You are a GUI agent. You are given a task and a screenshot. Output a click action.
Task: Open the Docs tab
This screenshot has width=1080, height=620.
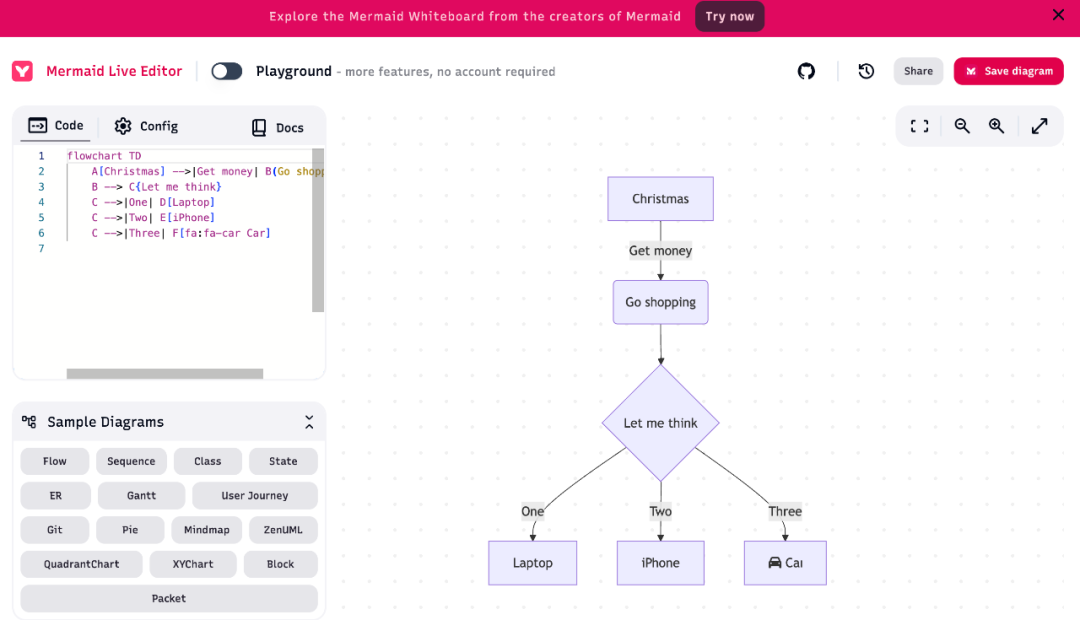(278, 127)
